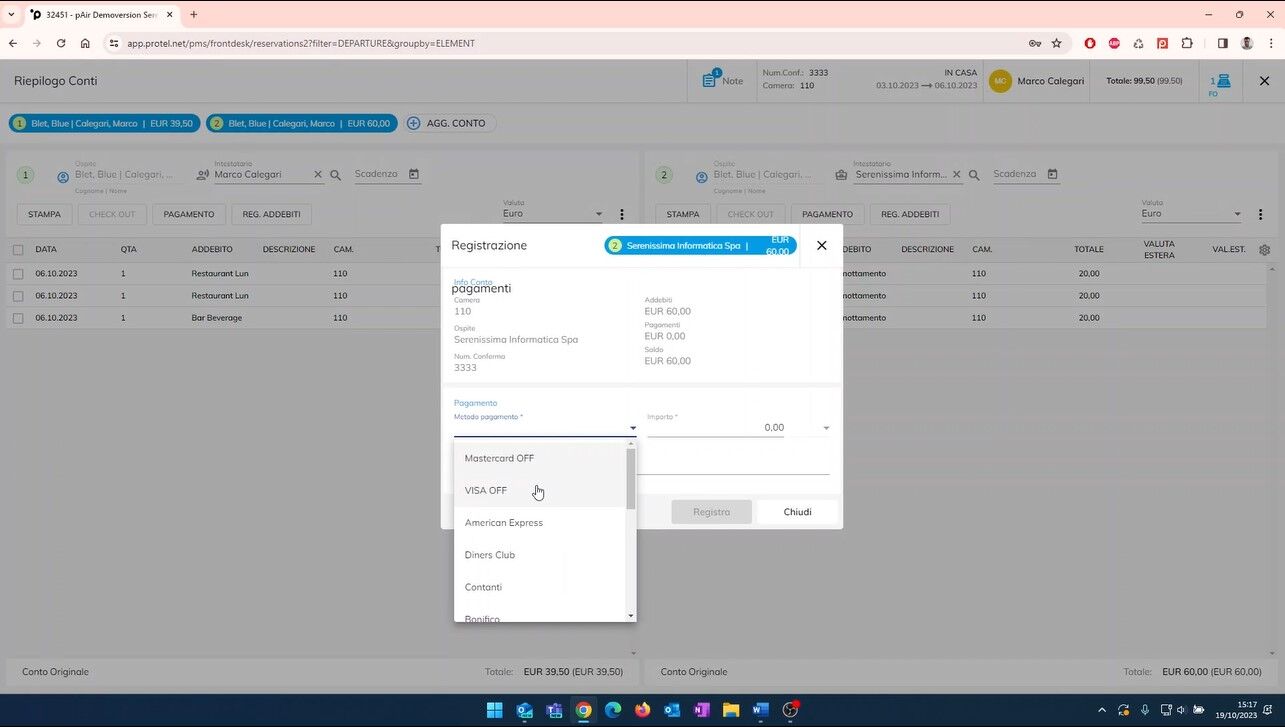1285x727 pixels.
Task: Toggle the select-all checkbox in DATA header
Action: click(18, 250)
